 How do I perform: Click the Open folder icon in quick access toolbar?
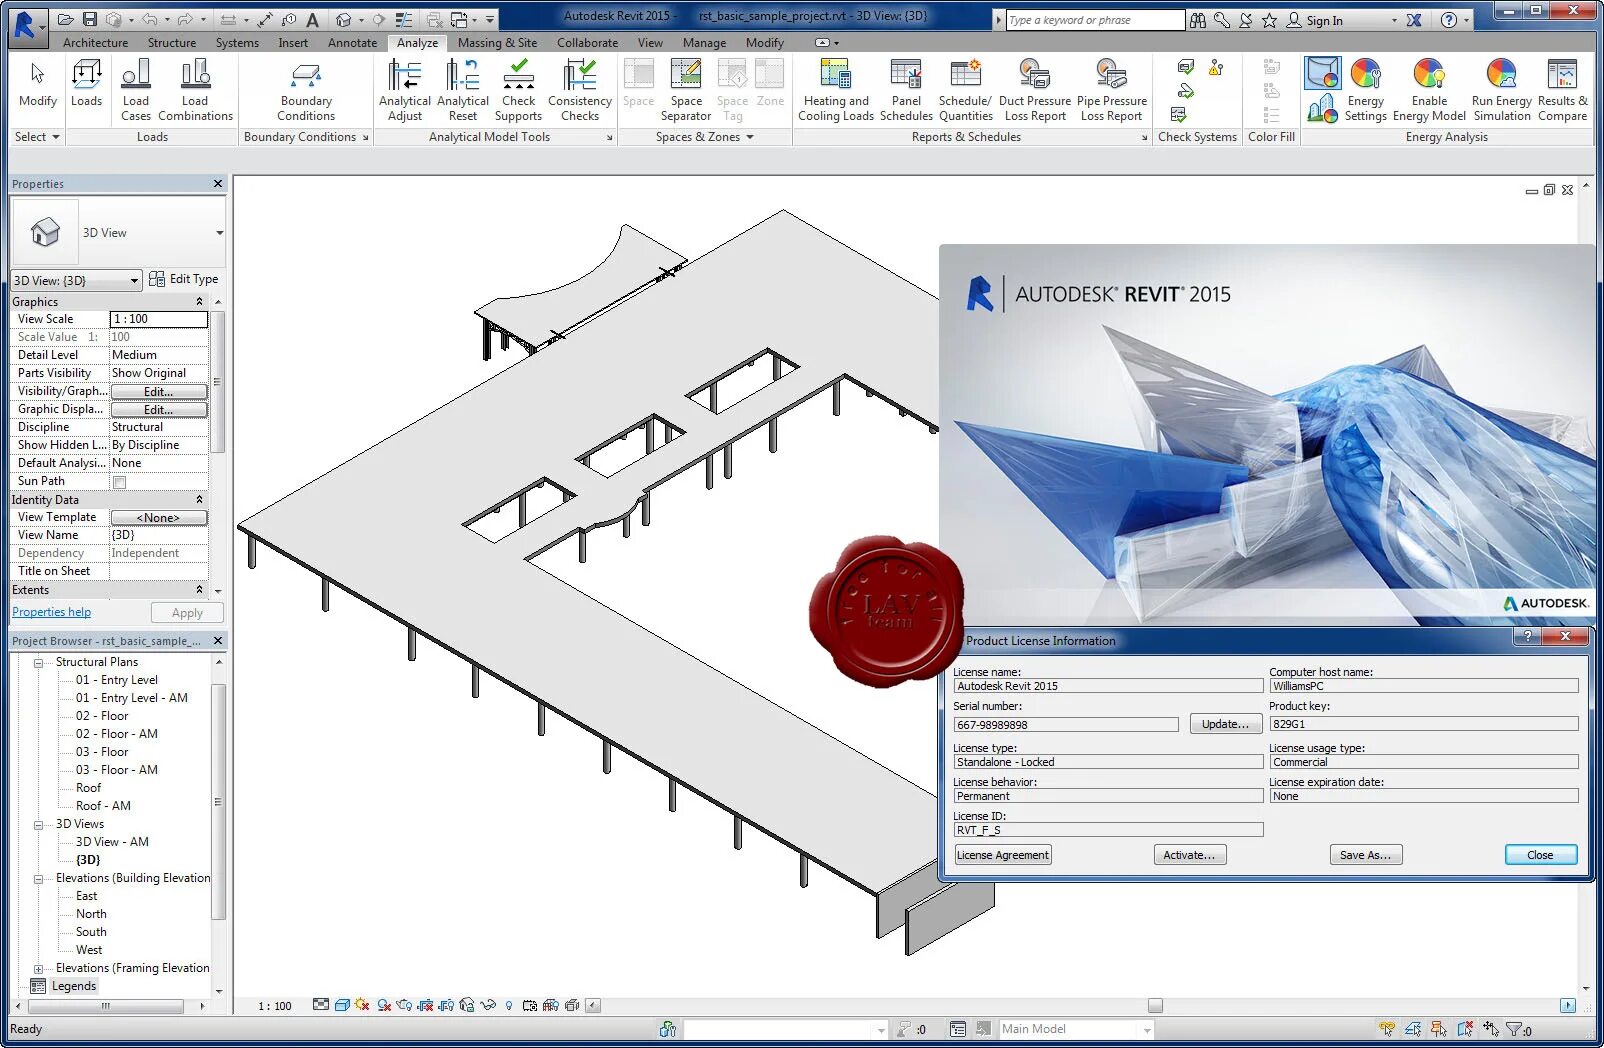66,19
